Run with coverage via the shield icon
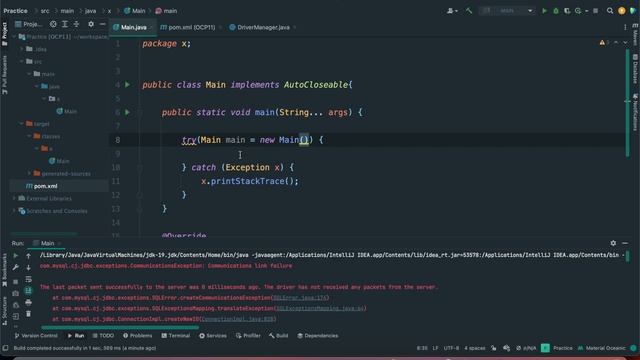This screenshot has width=640, height=360. pos(567,11)
